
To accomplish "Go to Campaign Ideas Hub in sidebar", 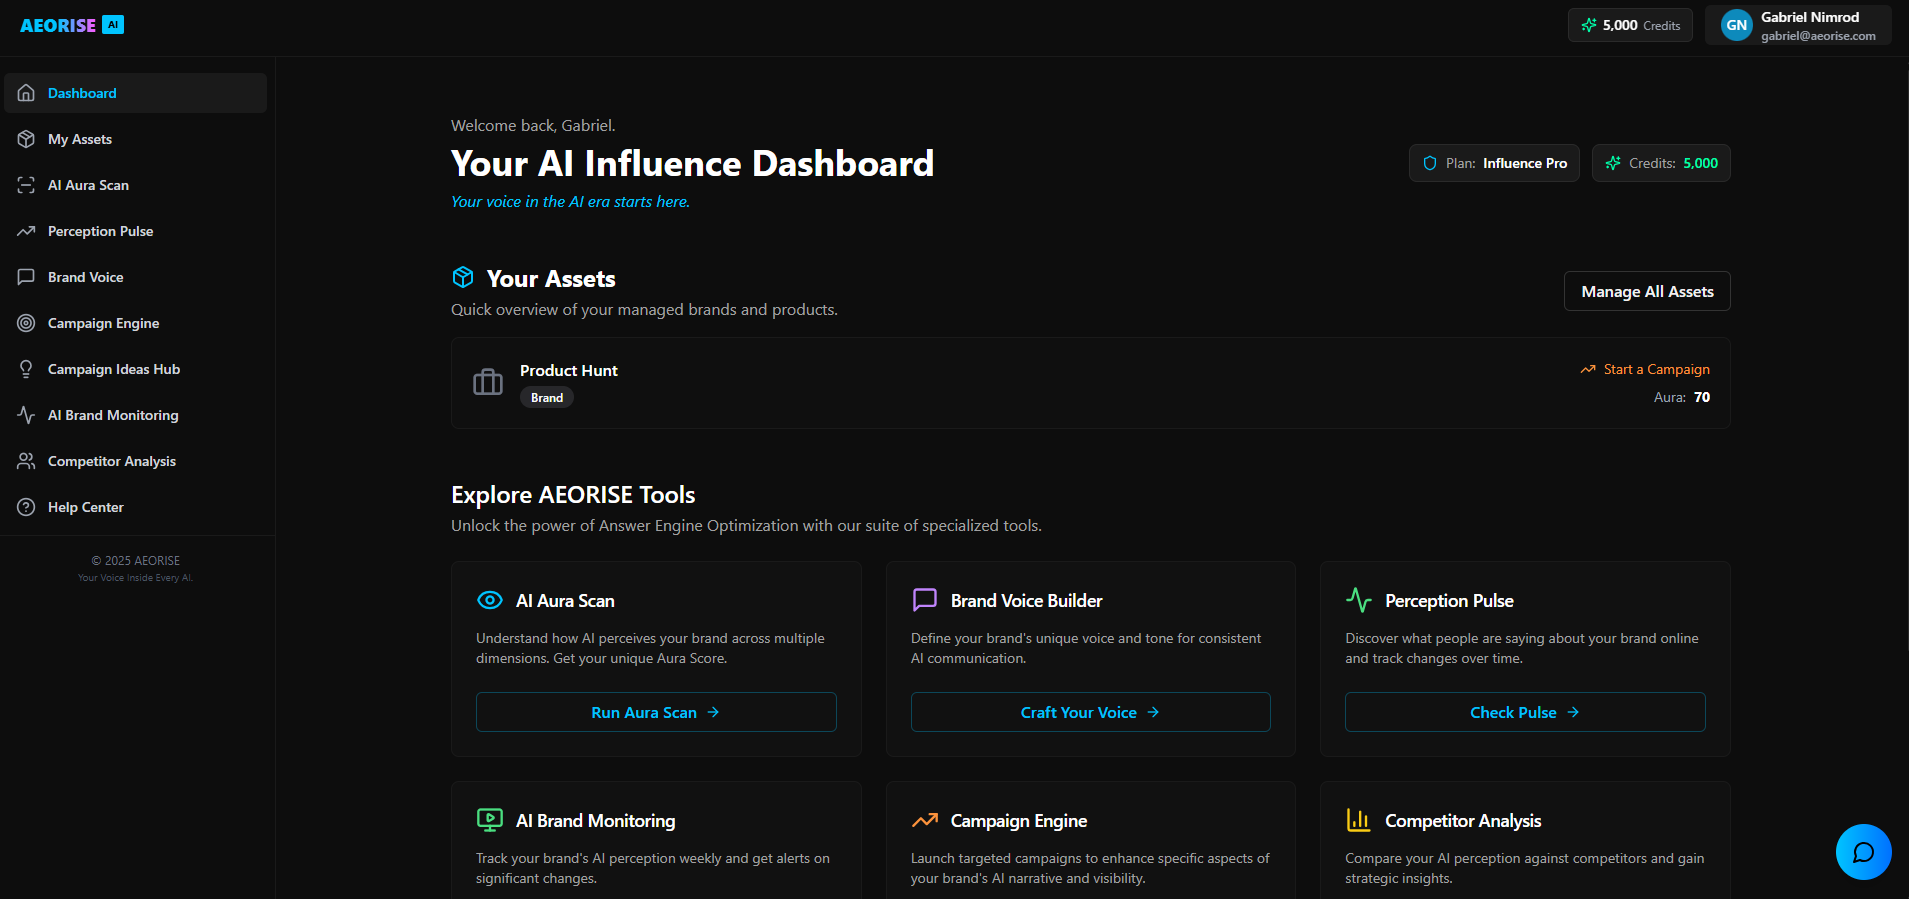I will click(114, 369).
